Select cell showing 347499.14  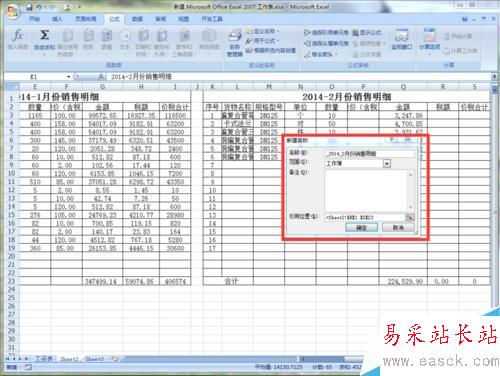102,282
